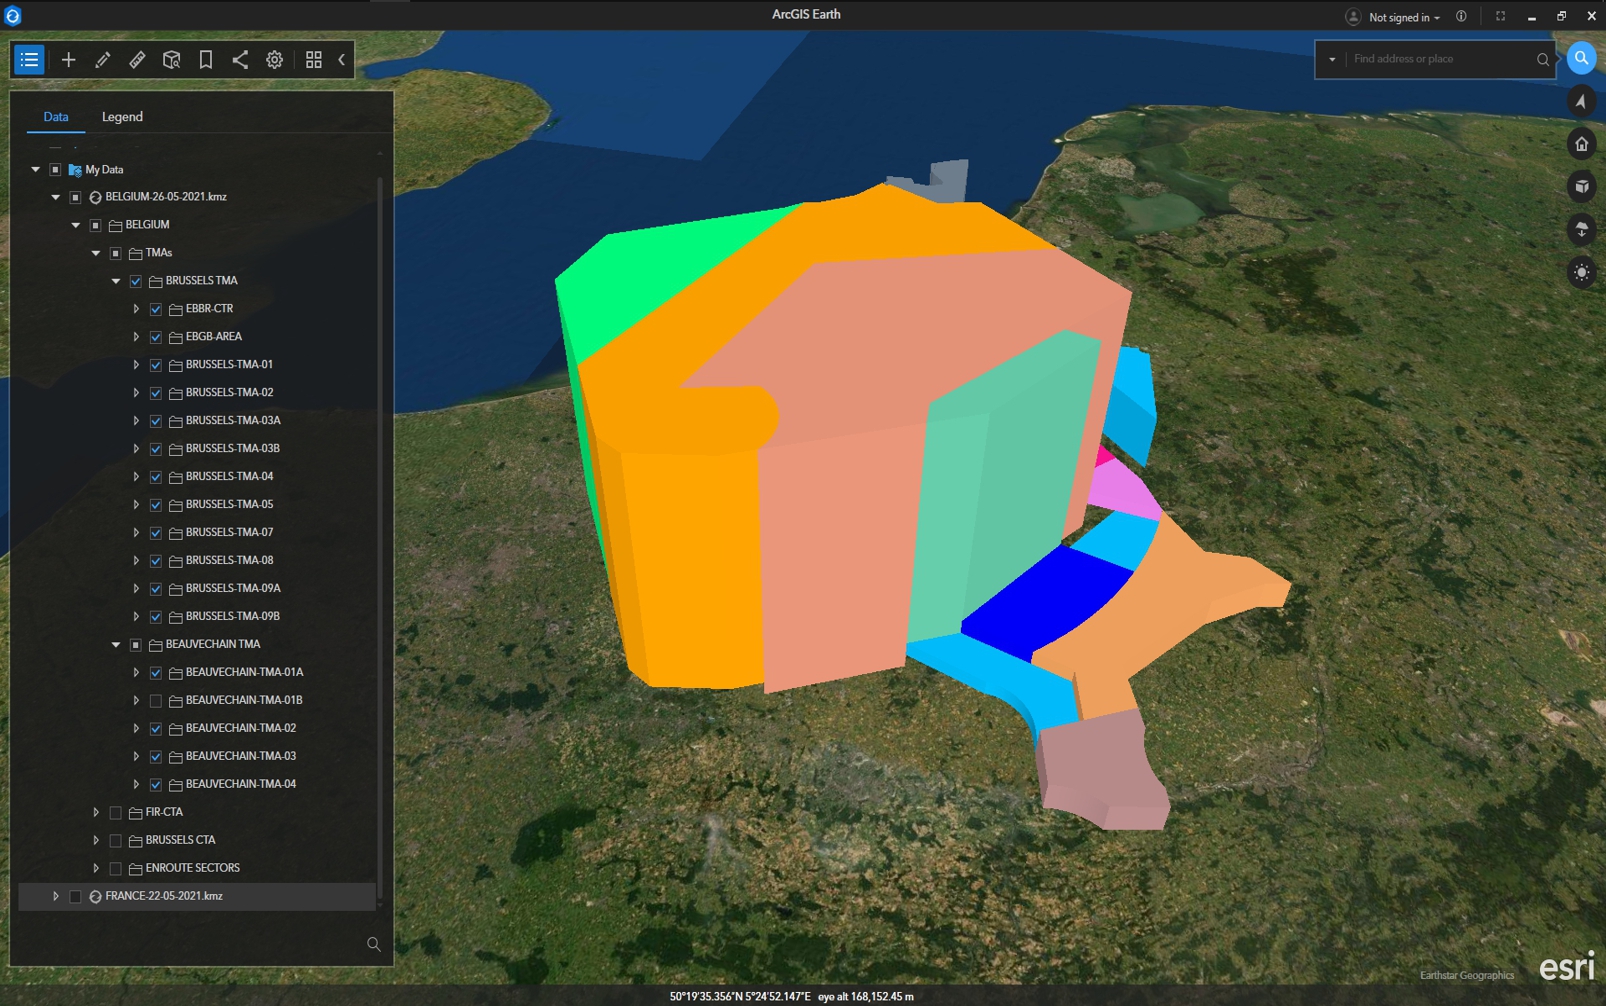Open the Settings gear
Screen dimensions: 1606x1006
[274, 60]
